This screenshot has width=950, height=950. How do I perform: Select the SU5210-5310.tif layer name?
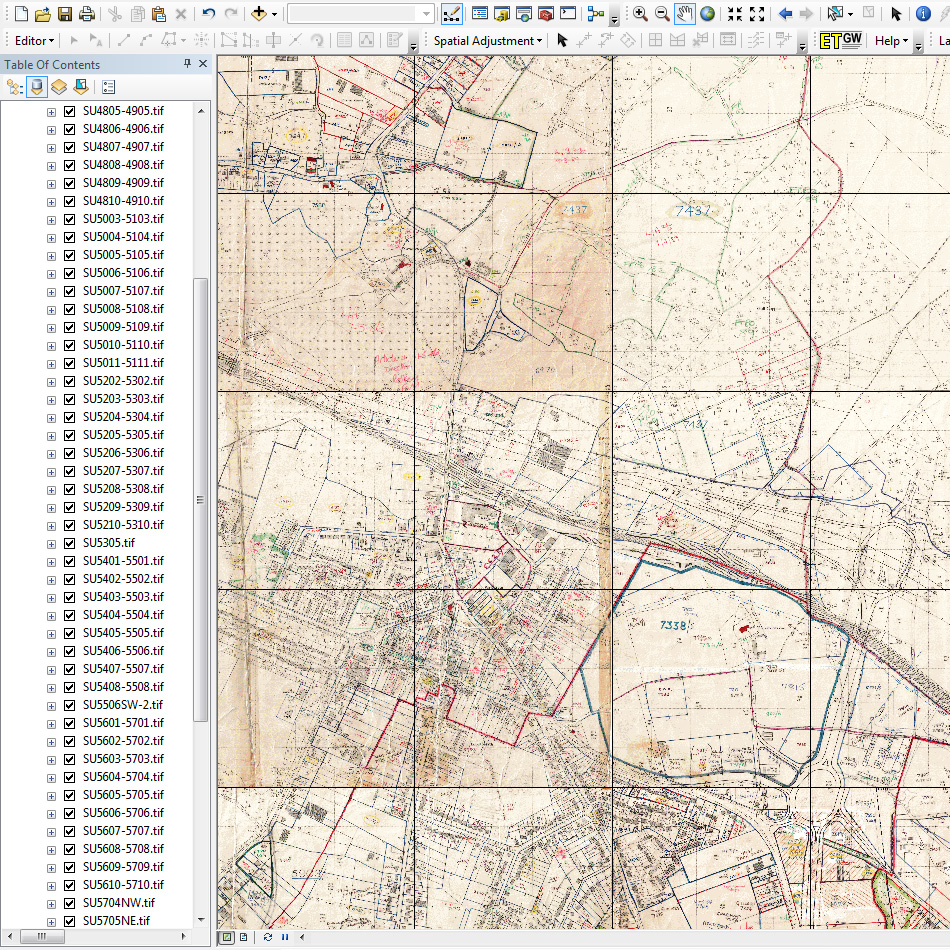(x=123, y=525)
